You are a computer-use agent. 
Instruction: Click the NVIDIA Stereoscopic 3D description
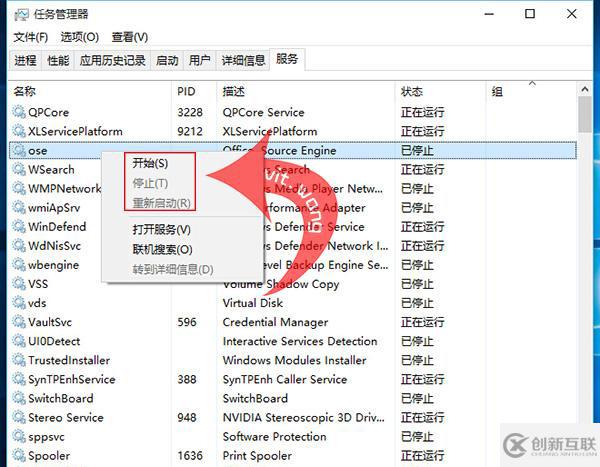pos(303,418)
